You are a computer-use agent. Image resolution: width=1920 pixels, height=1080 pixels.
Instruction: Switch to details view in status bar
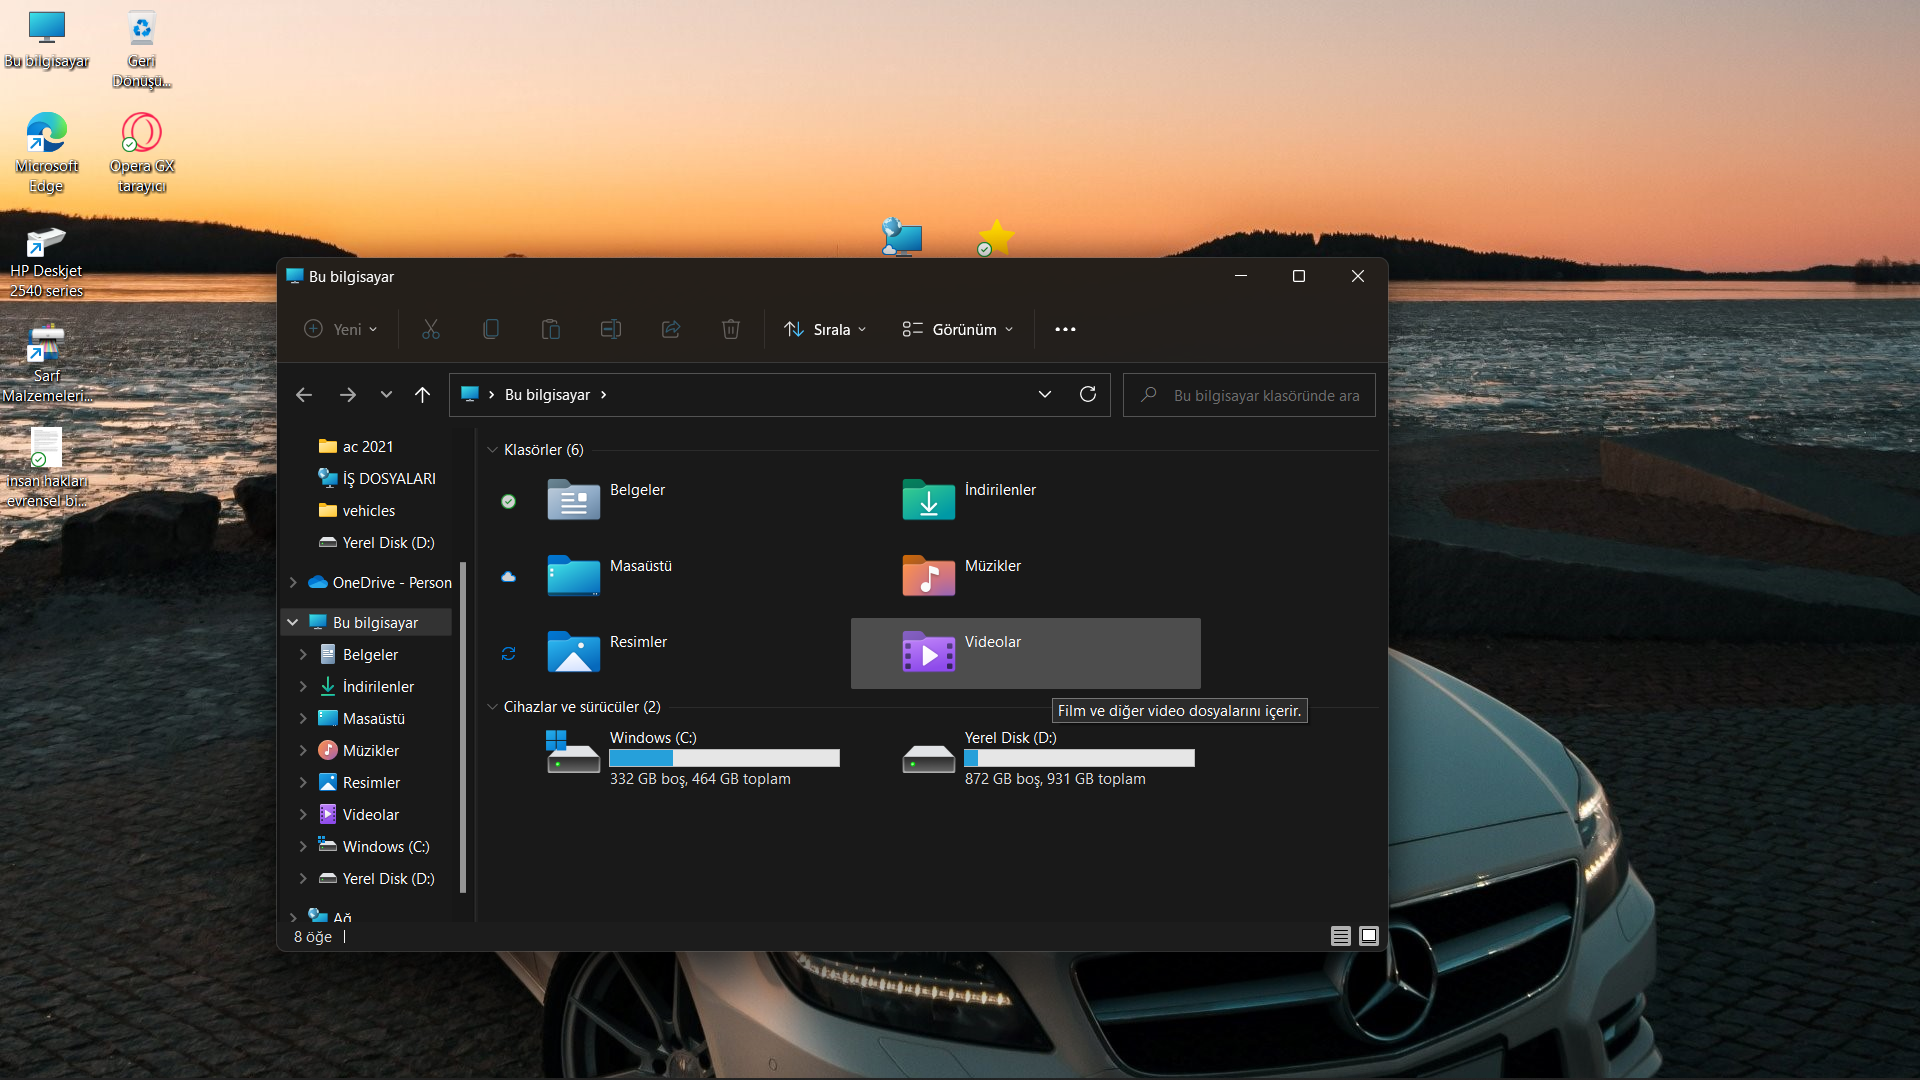(x=1341, y=936)
